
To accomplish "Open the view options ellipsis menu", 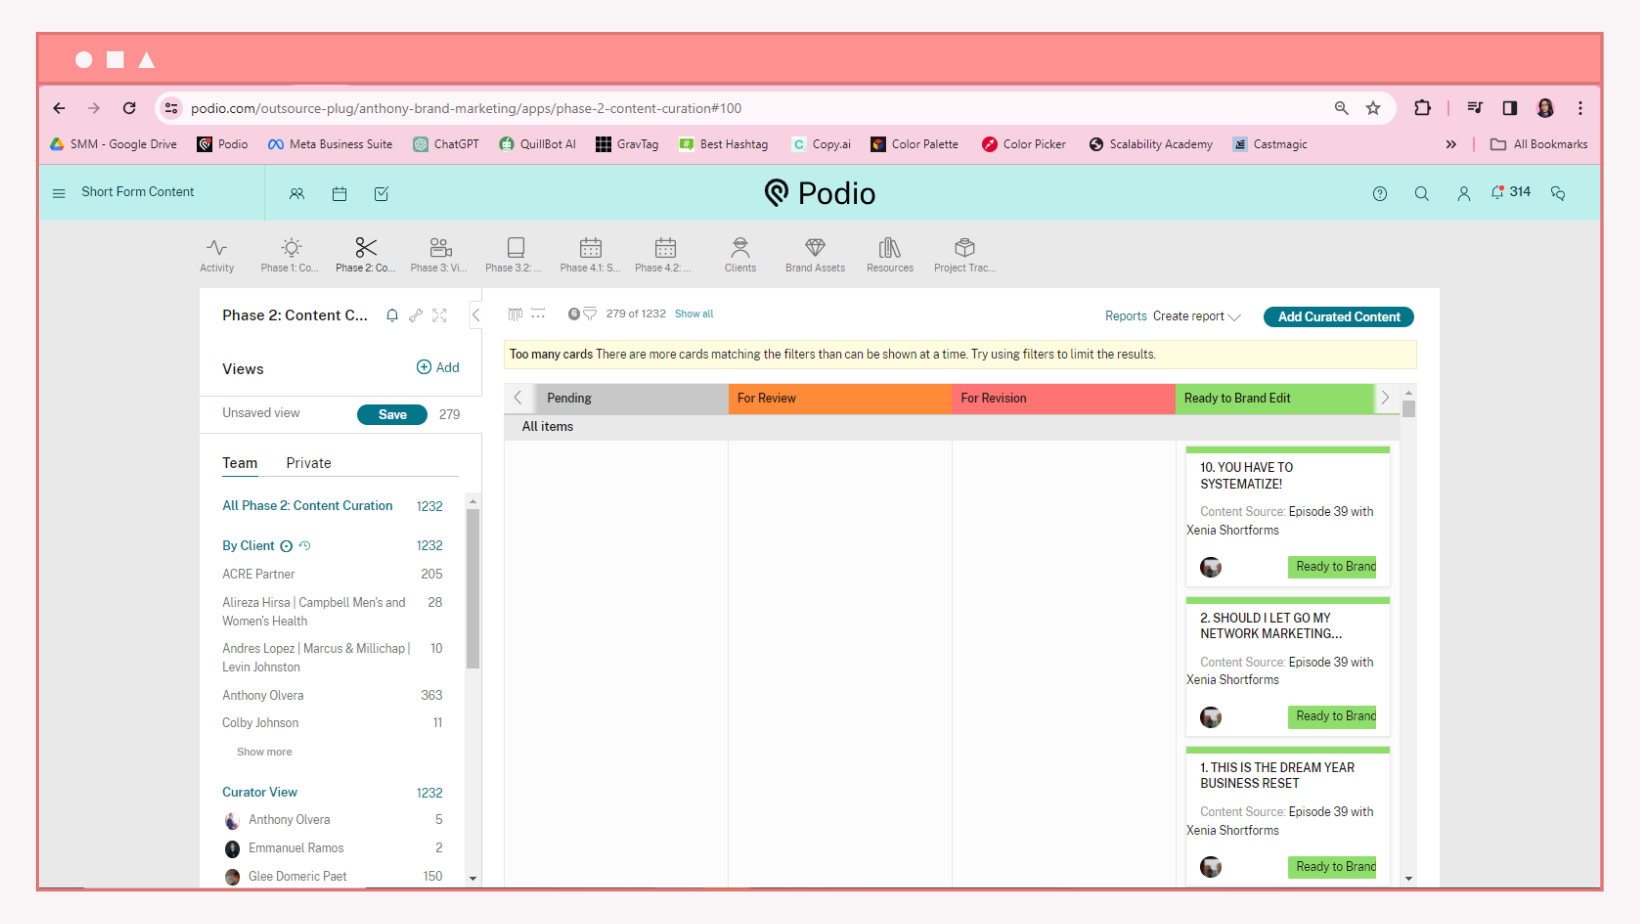I will [x=538, y=314].
